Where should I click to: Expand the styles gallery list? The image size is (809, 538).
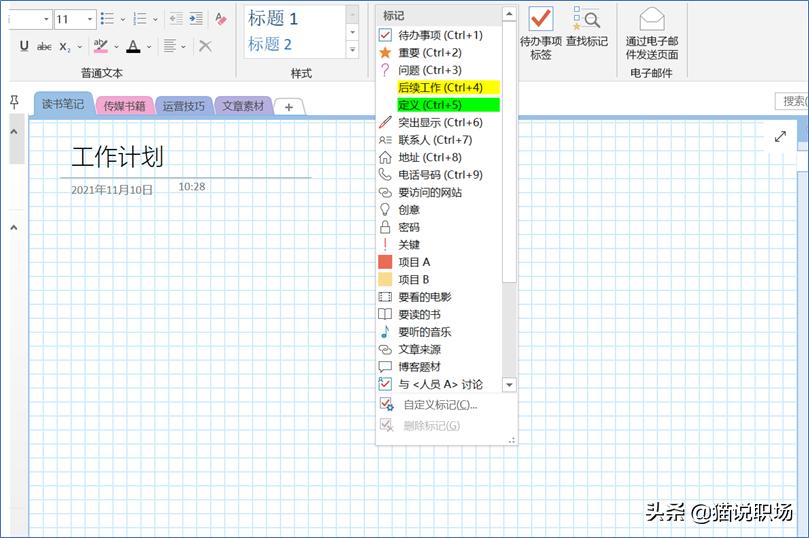tap(353, 50)
